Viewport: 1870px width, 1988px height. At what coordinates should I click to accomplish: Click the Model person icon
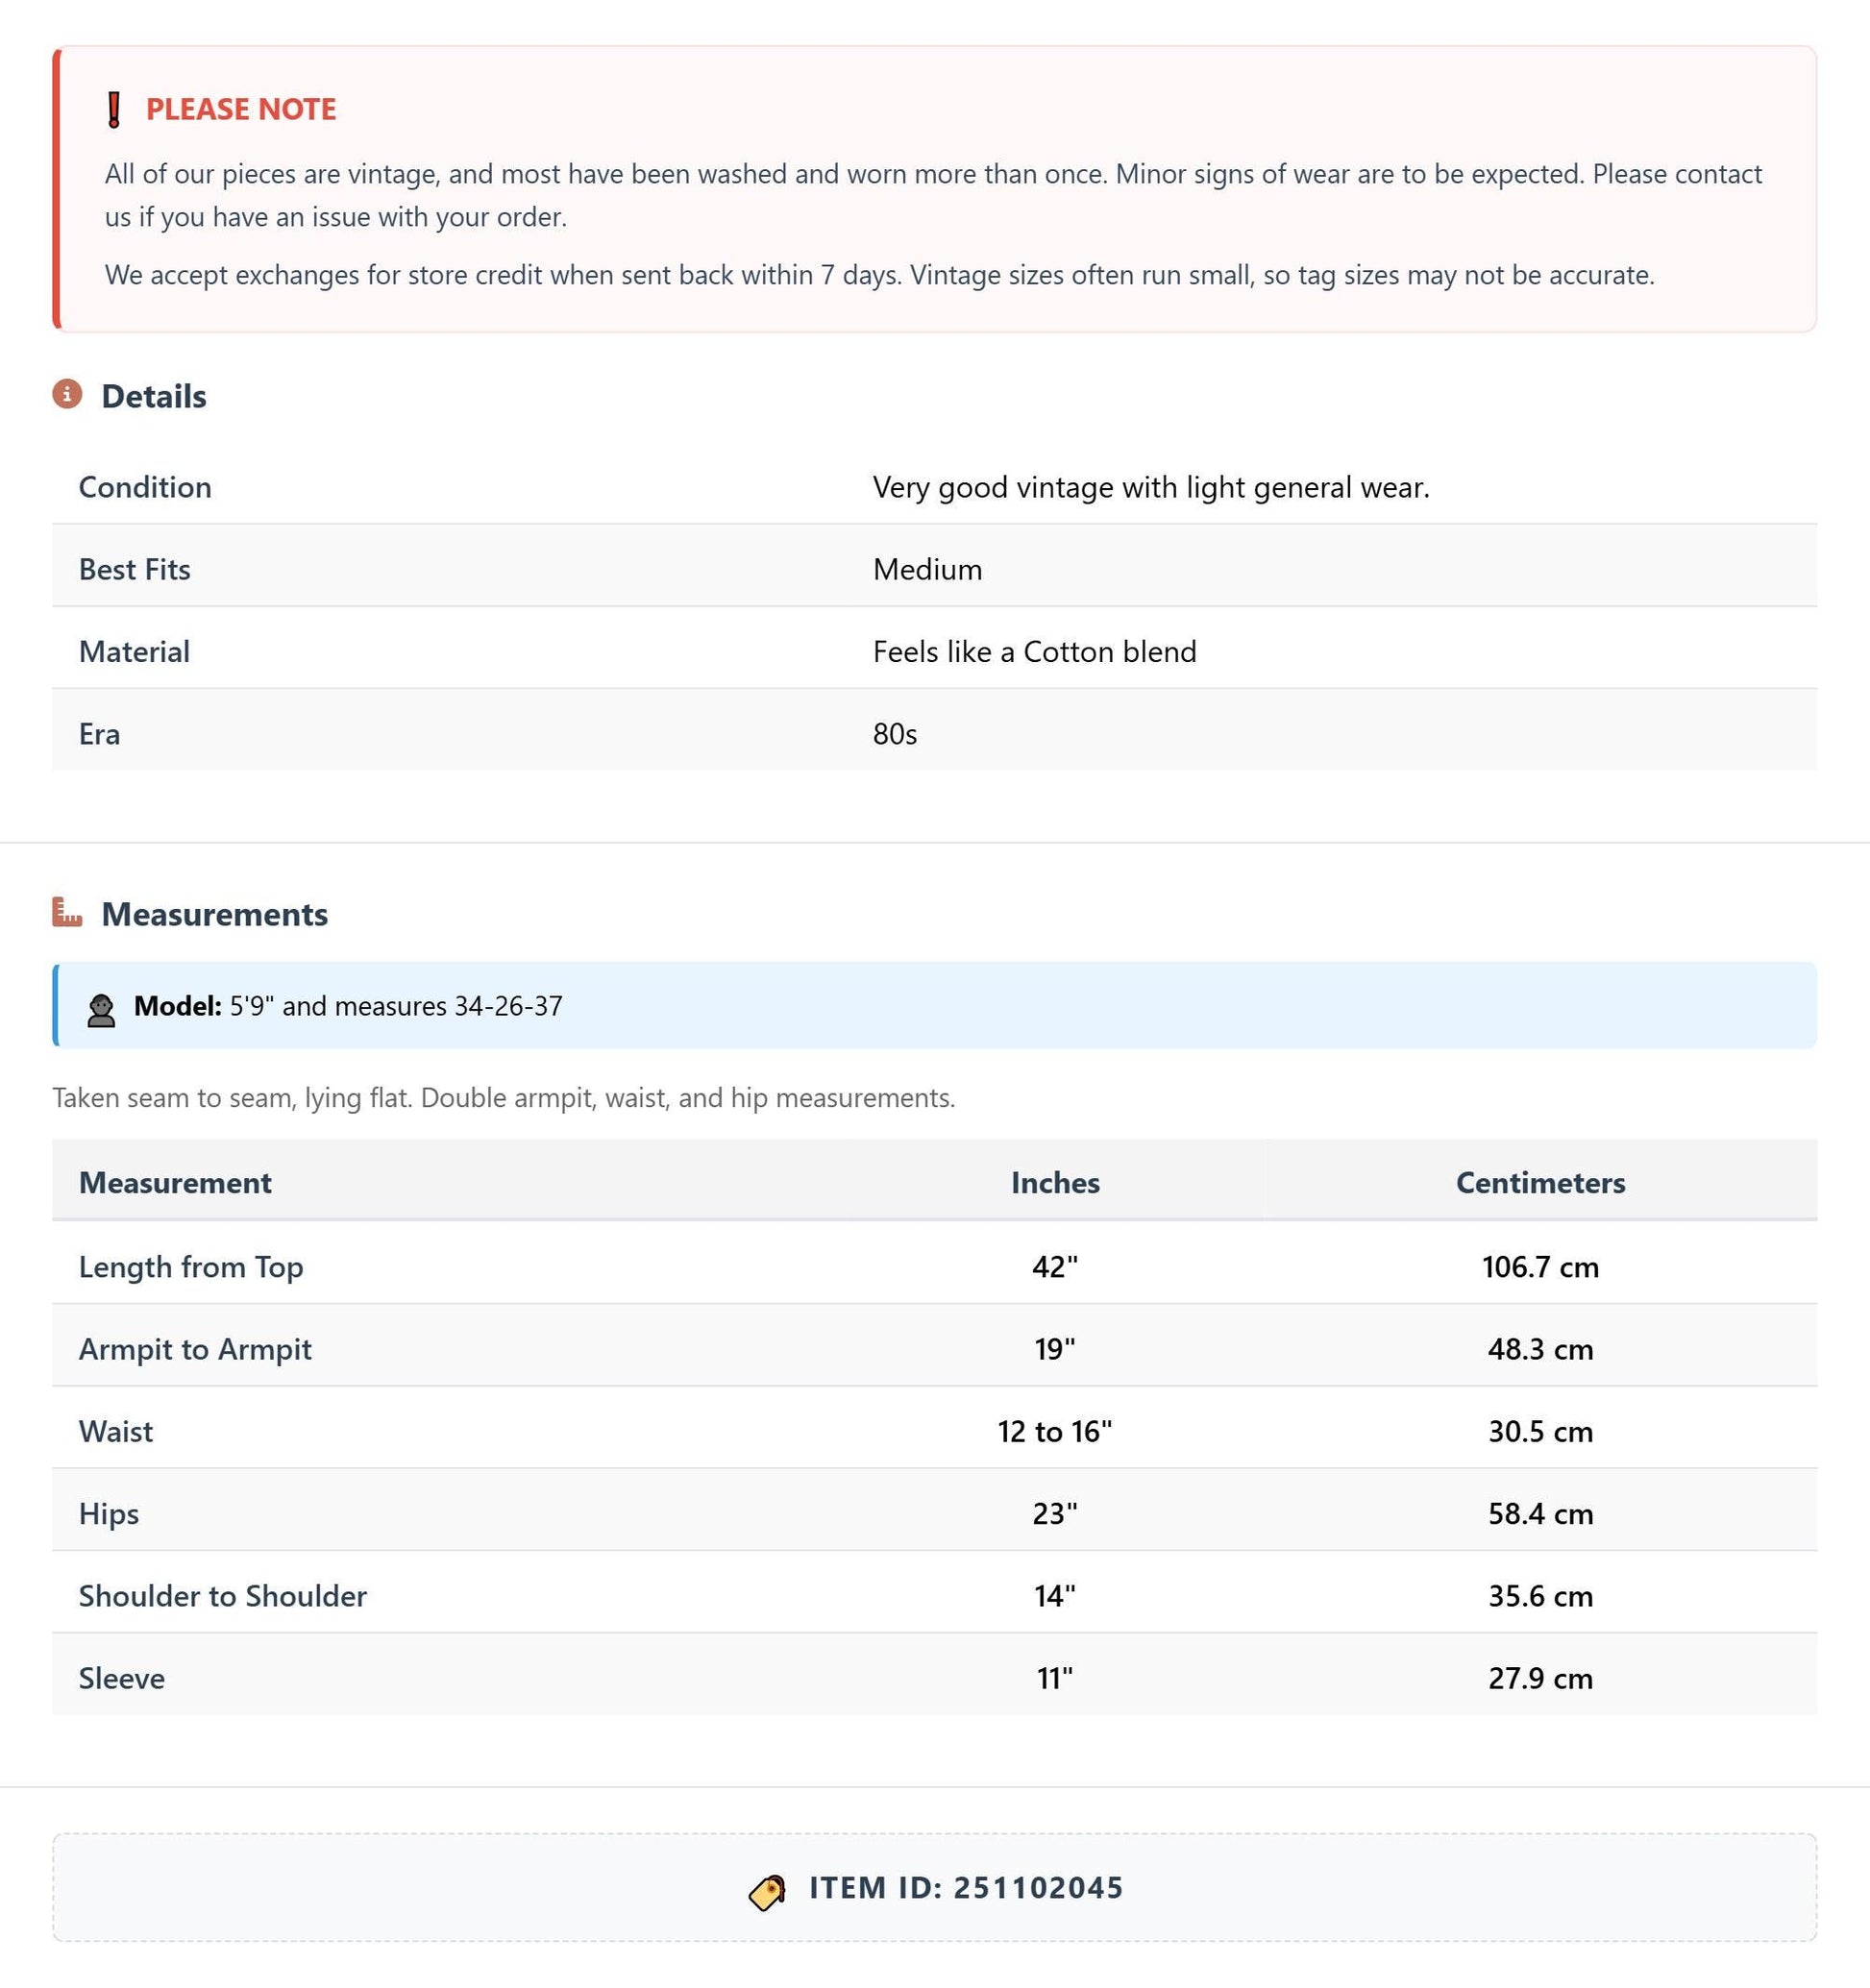(x=101, y=1010)
